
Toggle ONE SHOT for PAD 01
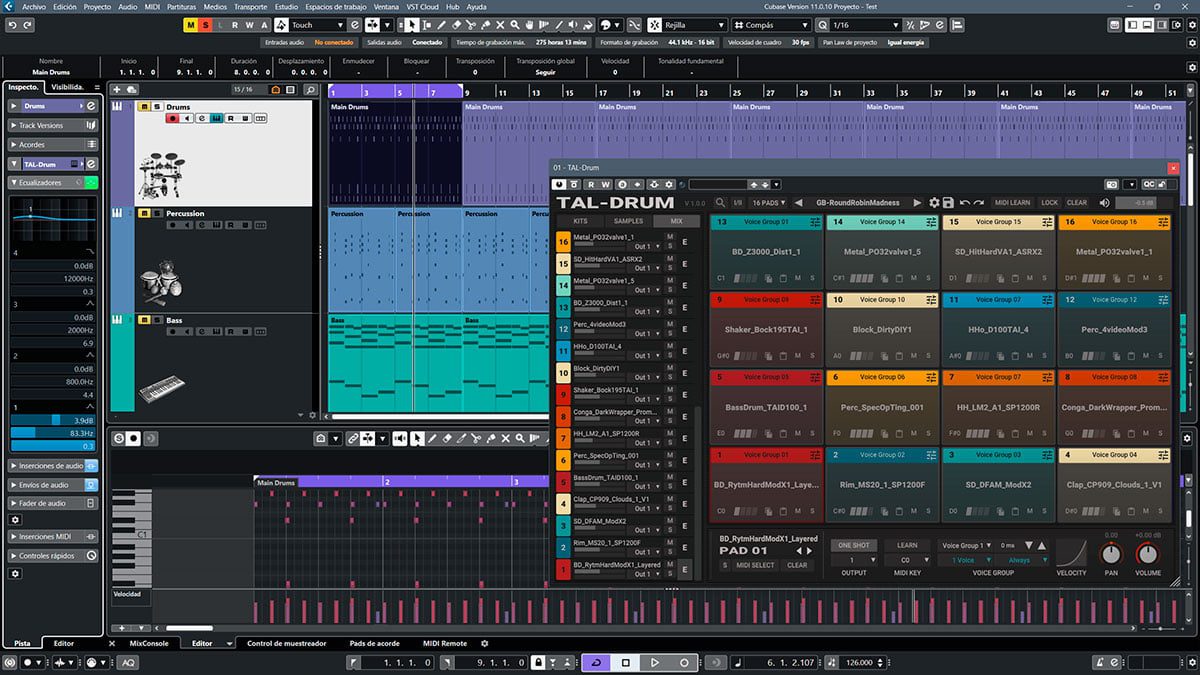(x=853, y=545)
